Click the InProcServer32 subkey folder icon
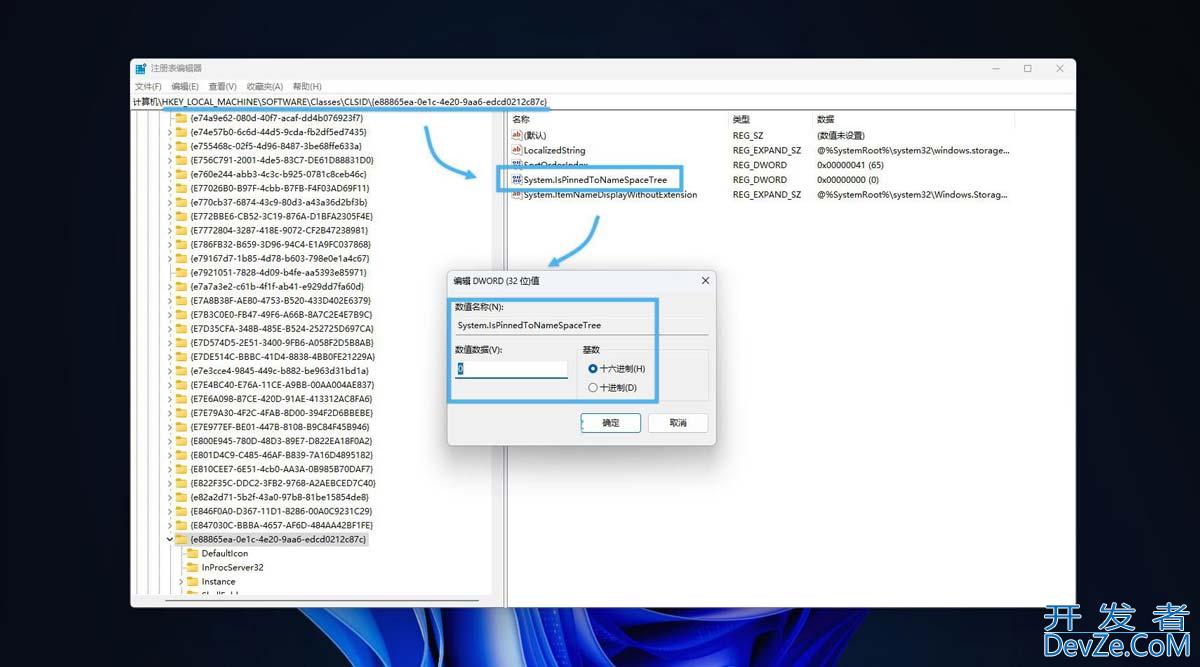The width and height of the screenshot is (1200, 667). 192,567
